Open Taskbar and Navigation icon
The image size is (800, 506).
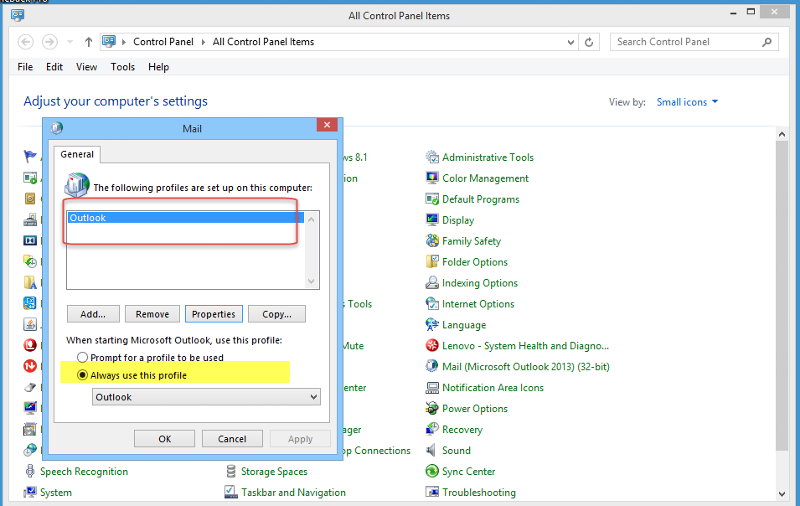coord(231,492)
